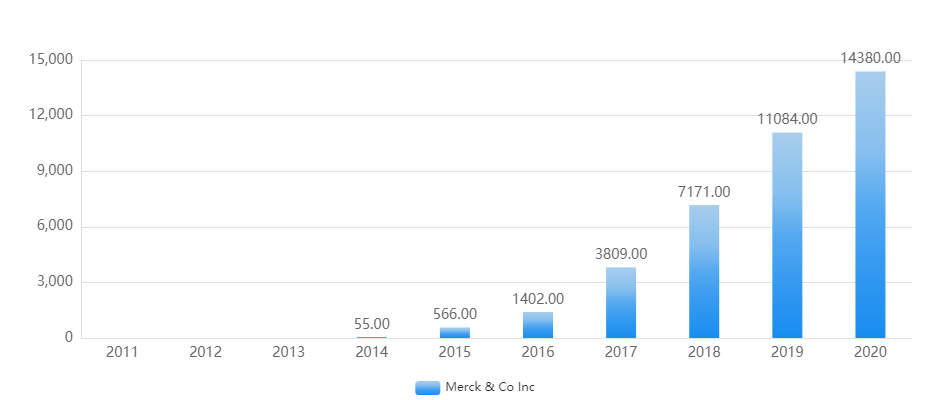The image size is (950, 400).
Task: Select the 2013 x-axis label
Action: [x=289, y=352]
